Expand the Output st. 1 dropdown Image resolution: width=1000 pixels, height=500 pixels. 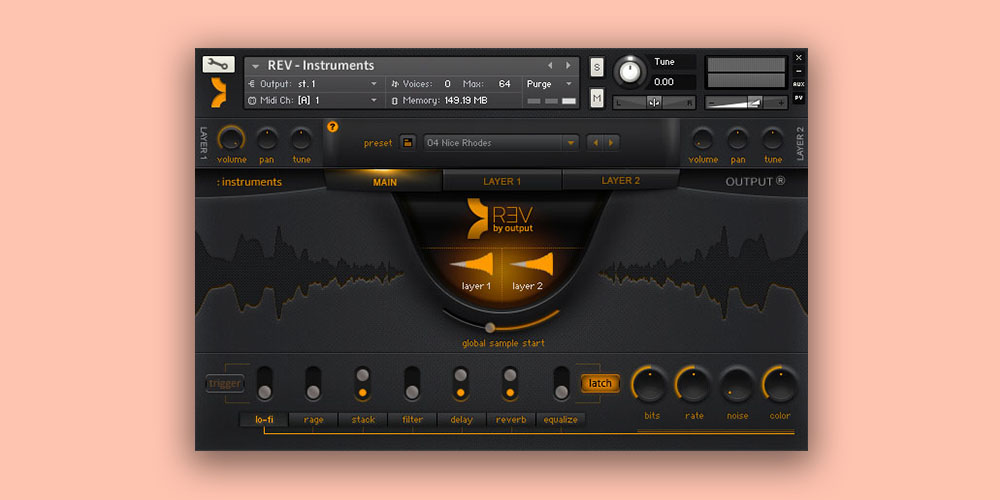pyautogui.click(x=312, y=84)
